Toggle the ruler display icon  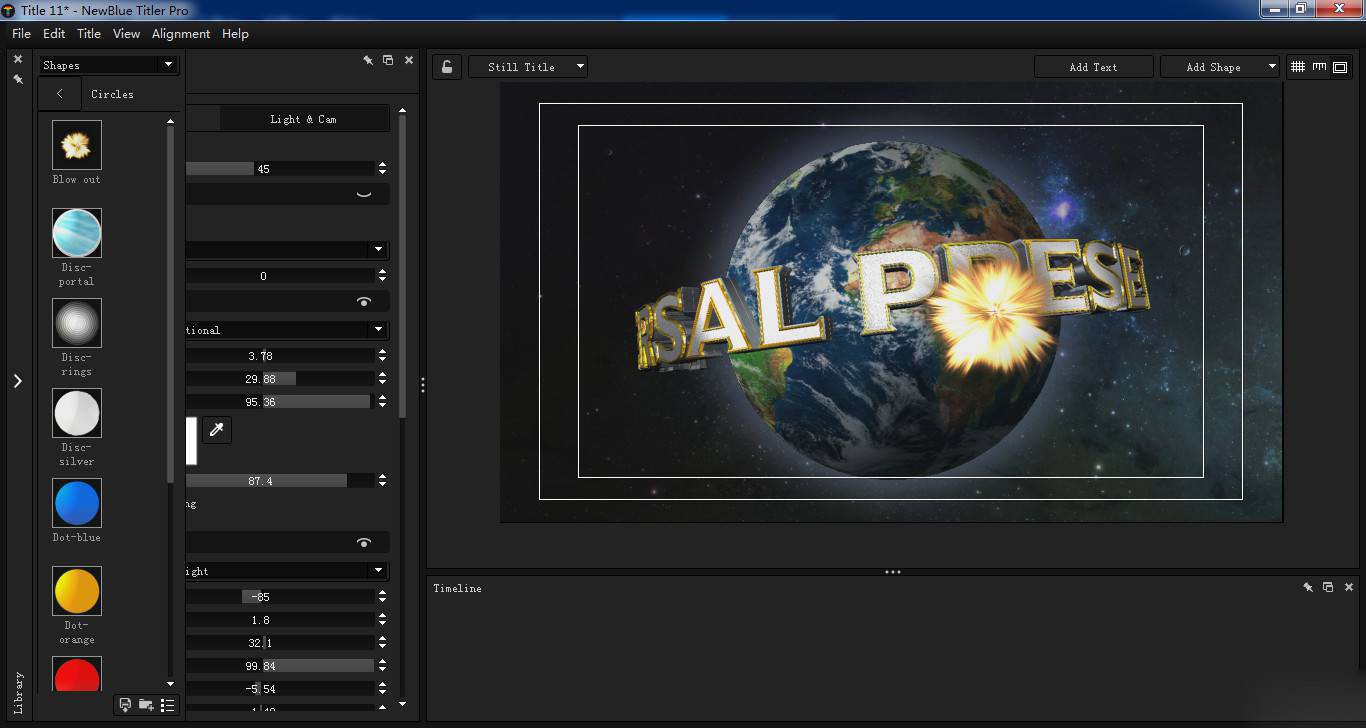[x=1319, y=67]
